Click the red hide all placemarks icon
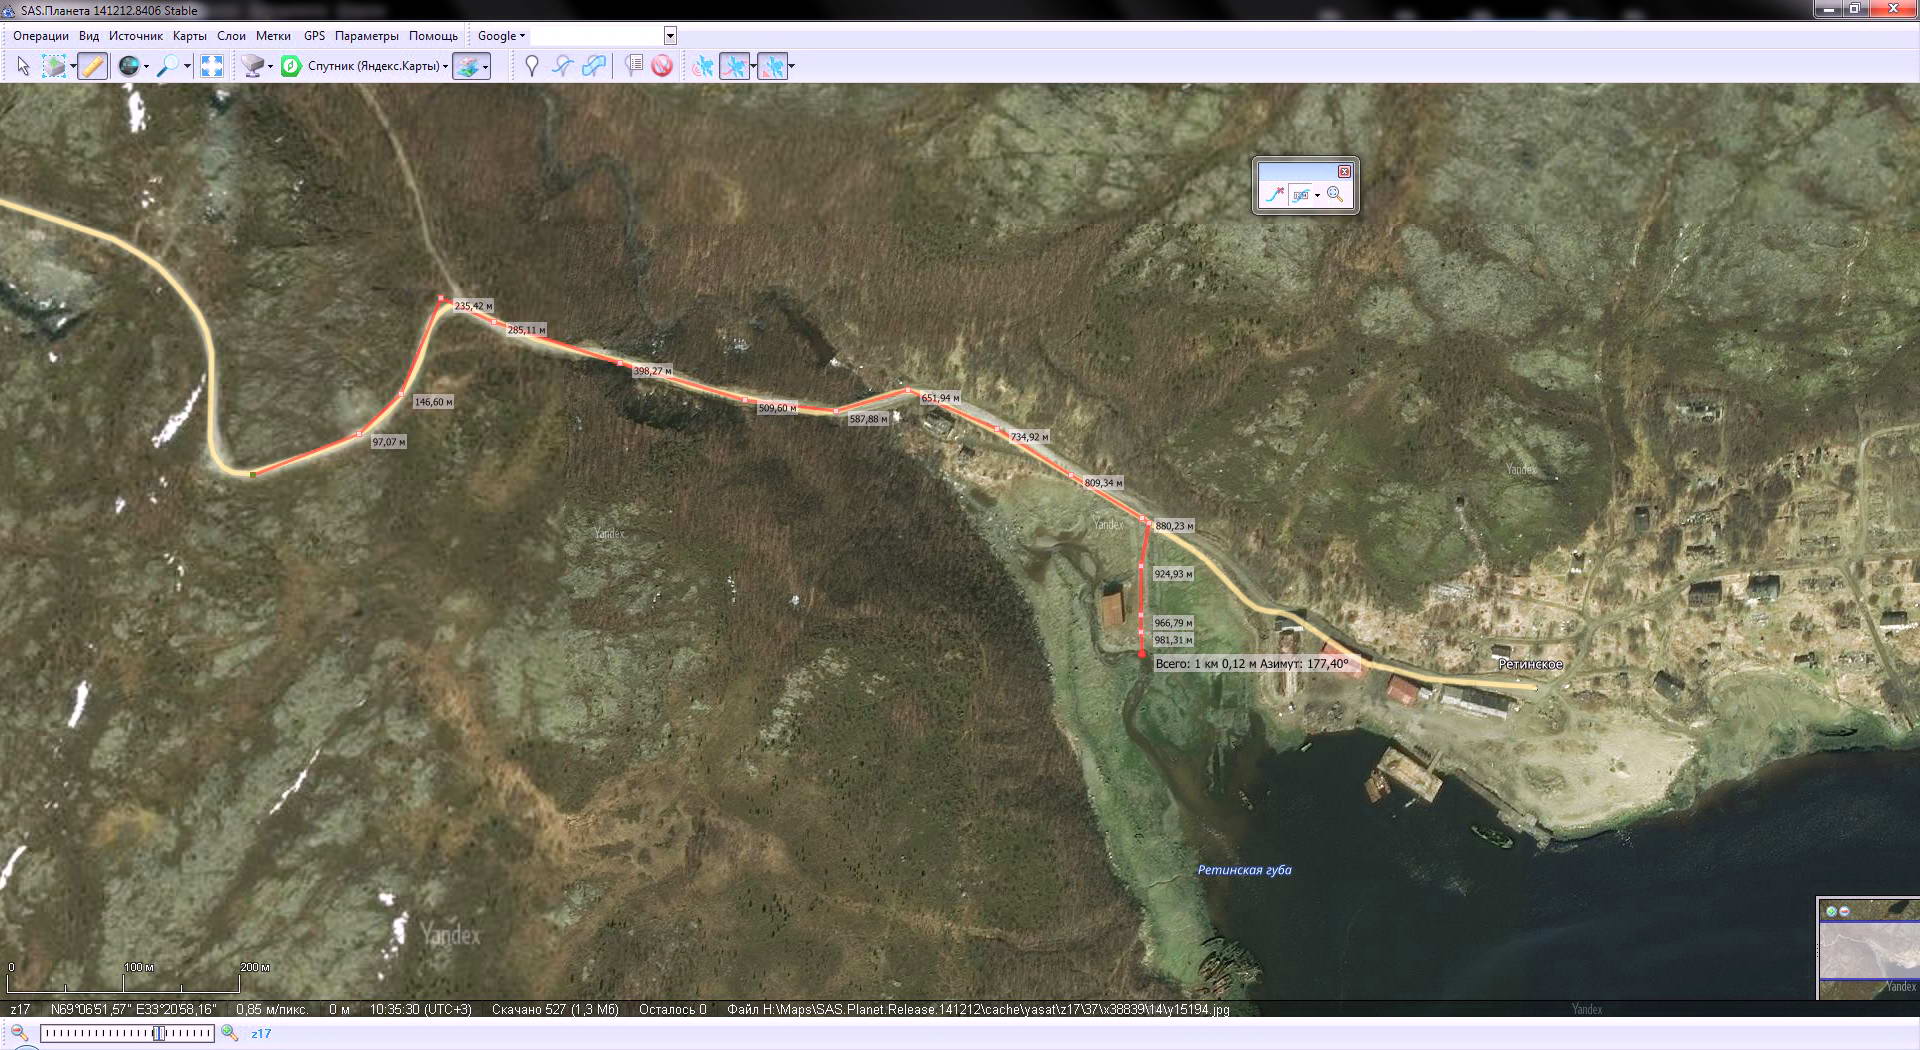Image resolution: width=1920 pixels, height=1050 pixels. 662,66
